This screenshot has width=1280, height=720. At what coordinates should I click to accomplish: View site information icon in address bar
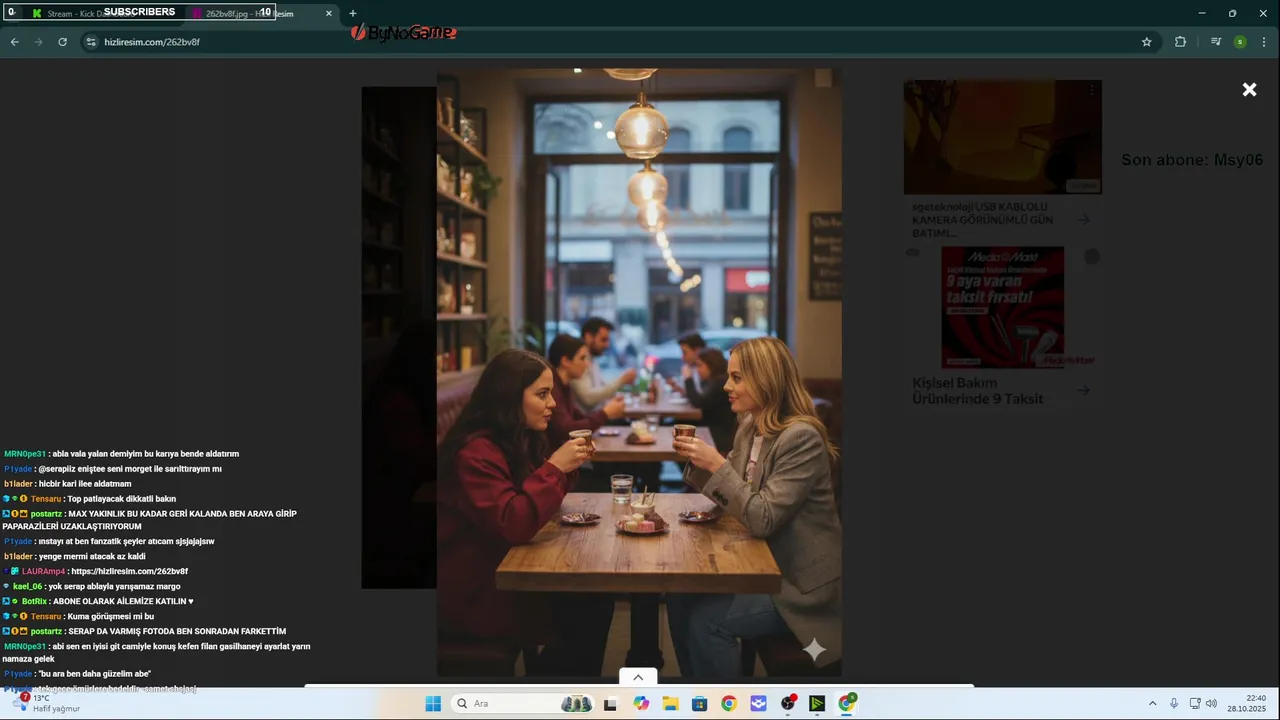(x=91, y=42)
